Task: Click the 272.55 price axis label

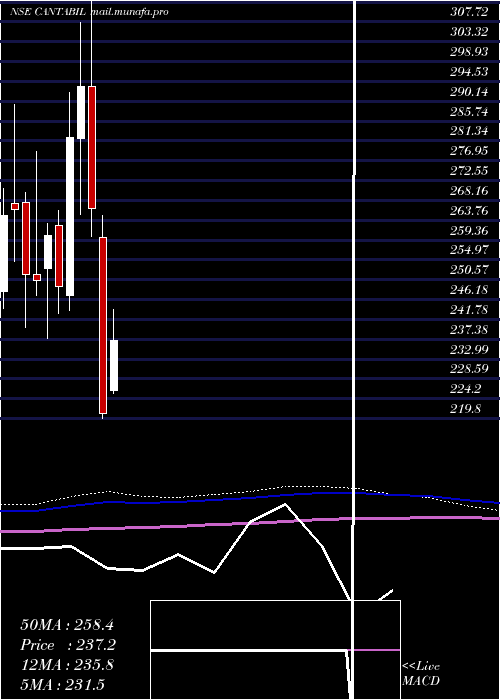Action: point(469,171)
